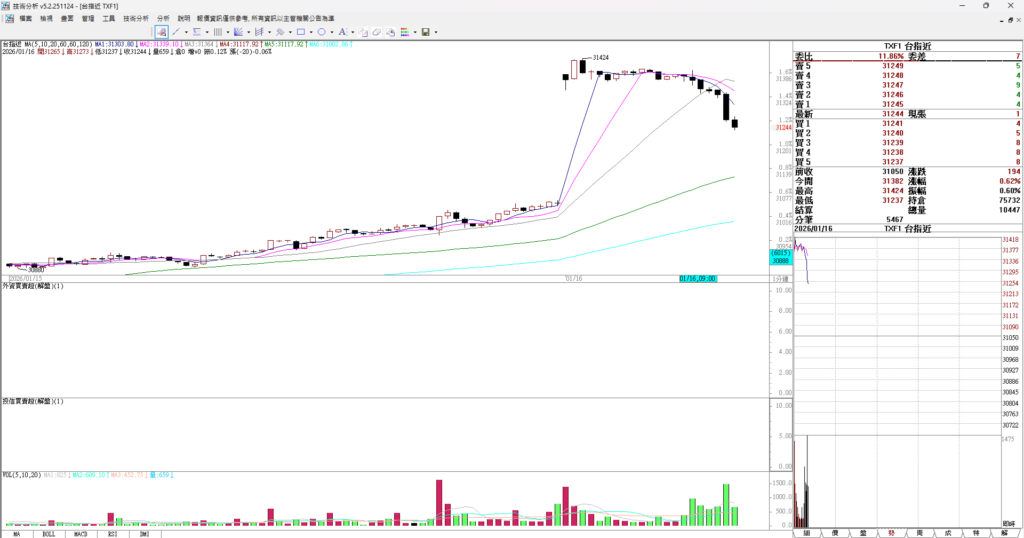Click the 賣1 price 31245 in order book
The height and width of the screenshot is (538, 1024).
[893, 104]
